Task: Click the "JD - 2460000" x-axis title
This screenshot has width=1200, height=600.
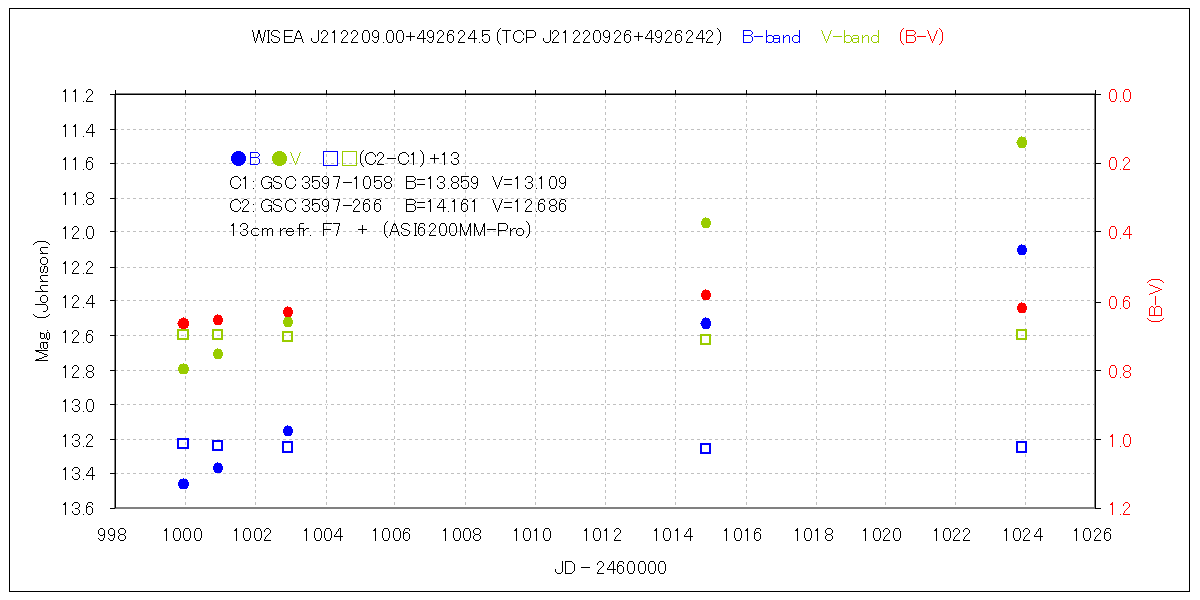Action: 610,568
